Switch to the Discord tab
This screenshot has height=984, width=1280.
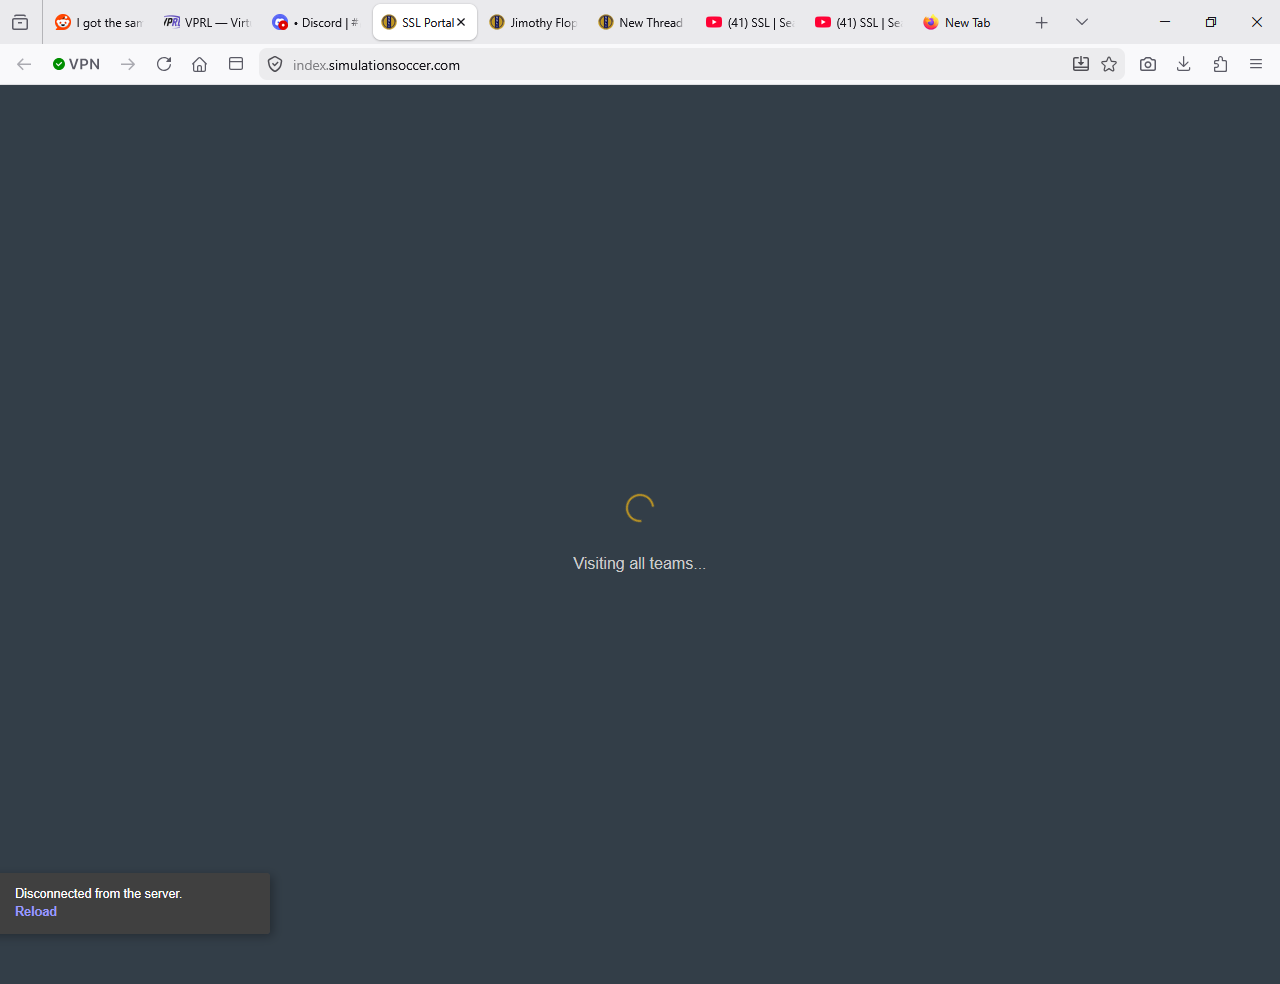coord(315,22)
